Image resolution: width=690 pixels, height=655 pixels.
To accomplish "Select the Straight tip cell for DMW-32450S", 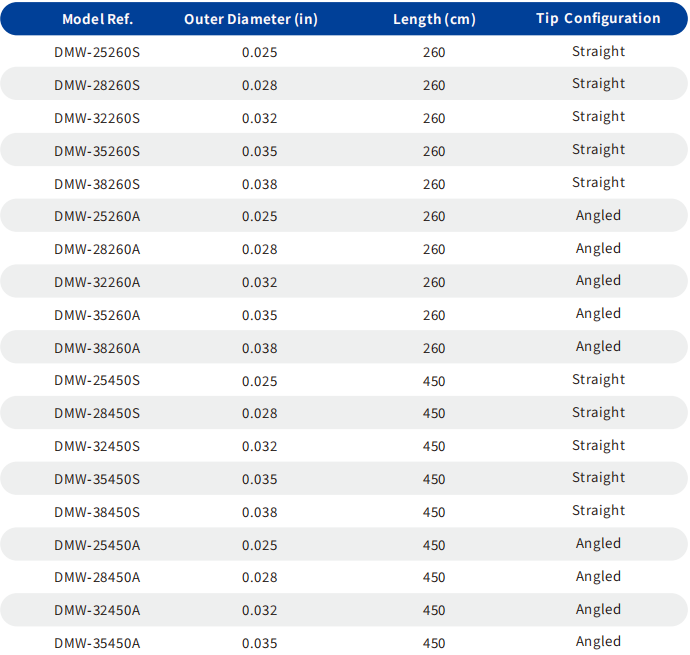I will 598,445.
